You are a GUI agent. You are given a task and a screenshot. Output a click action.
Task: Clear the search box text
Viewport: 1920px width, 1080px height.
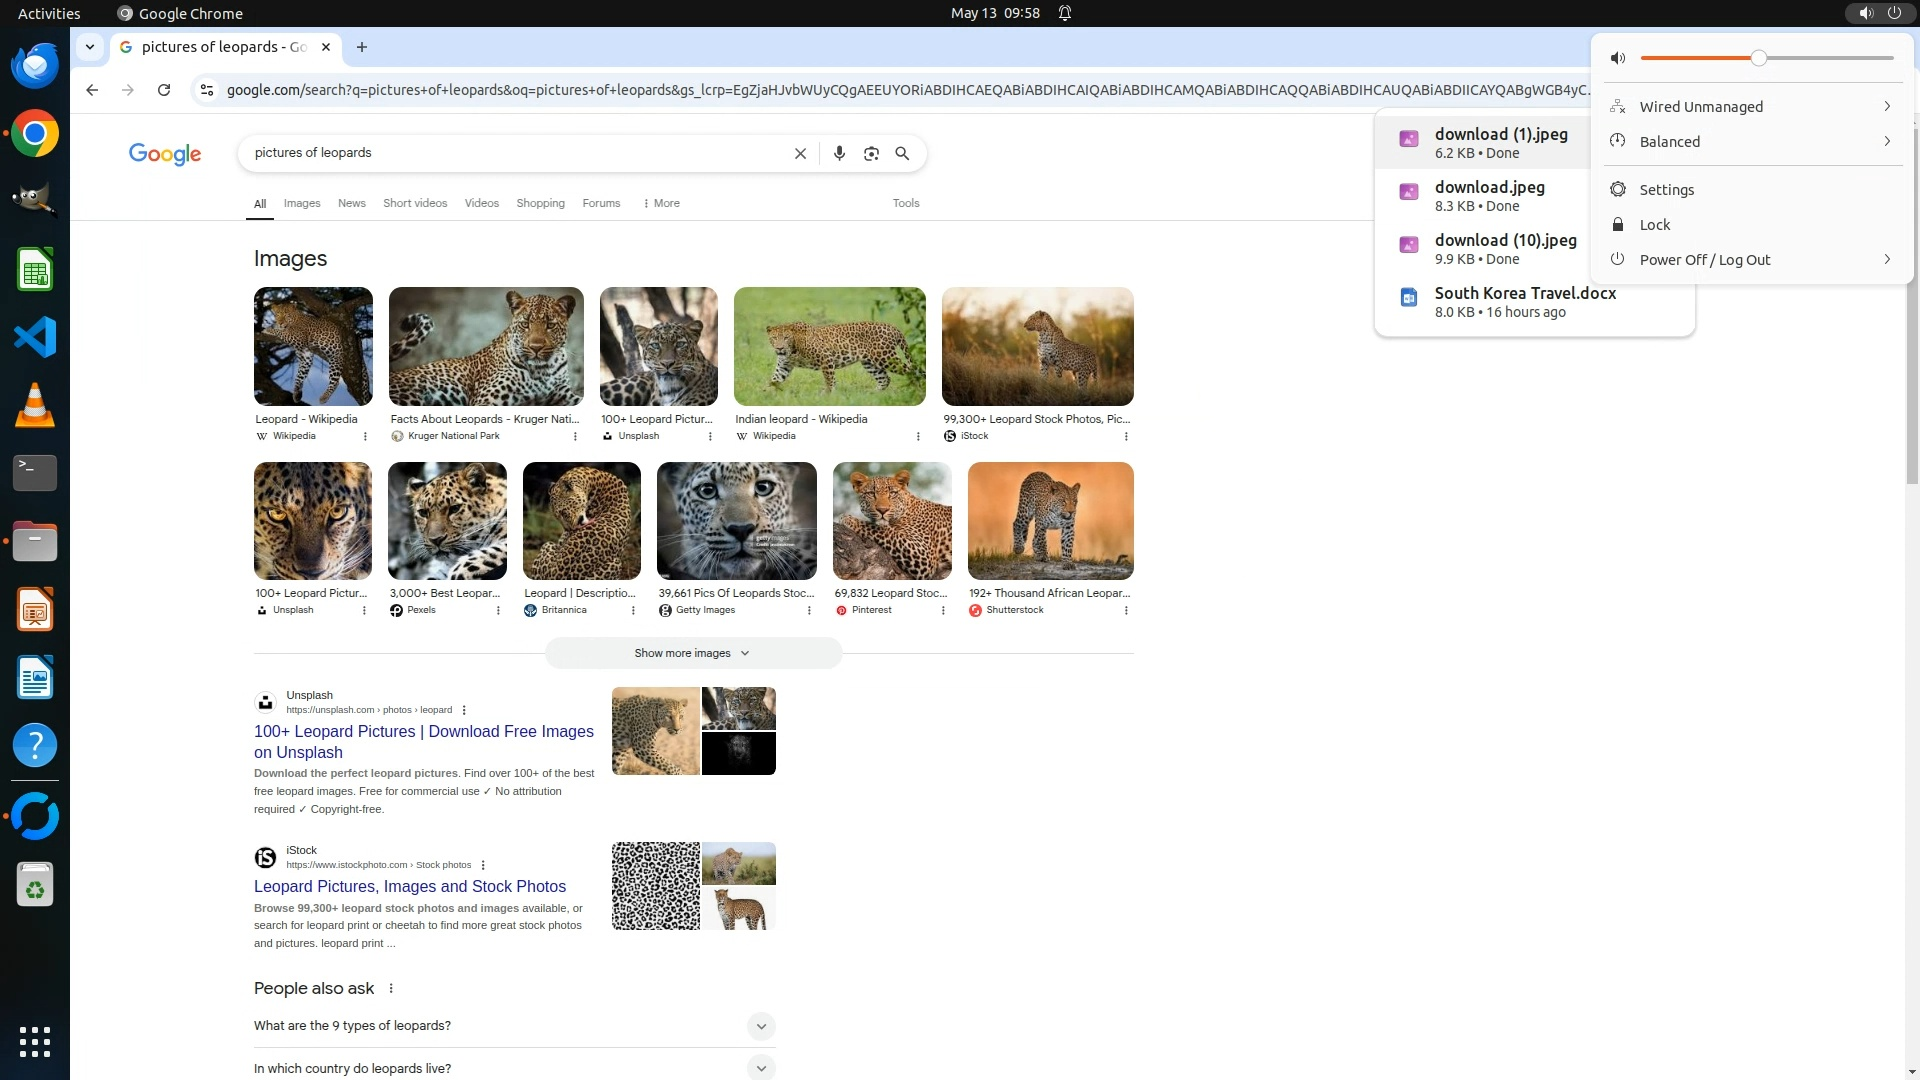[800, 153]
